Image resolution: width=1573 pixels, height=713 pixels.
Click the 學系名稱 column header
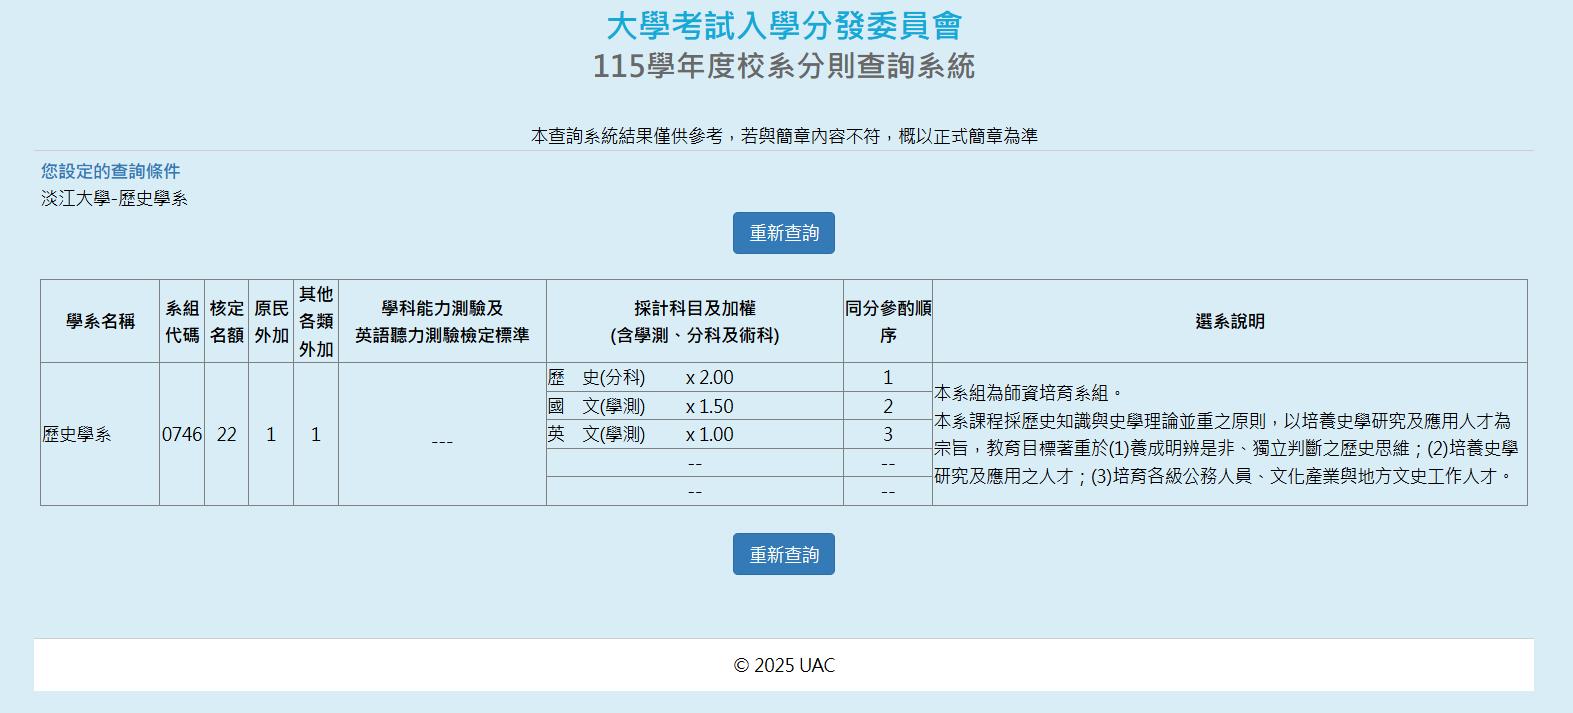tap(100, 321)
